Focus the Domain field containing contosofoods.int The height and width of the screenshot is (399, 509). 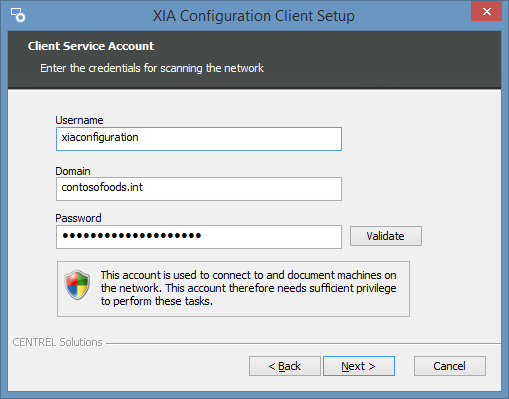199,189
